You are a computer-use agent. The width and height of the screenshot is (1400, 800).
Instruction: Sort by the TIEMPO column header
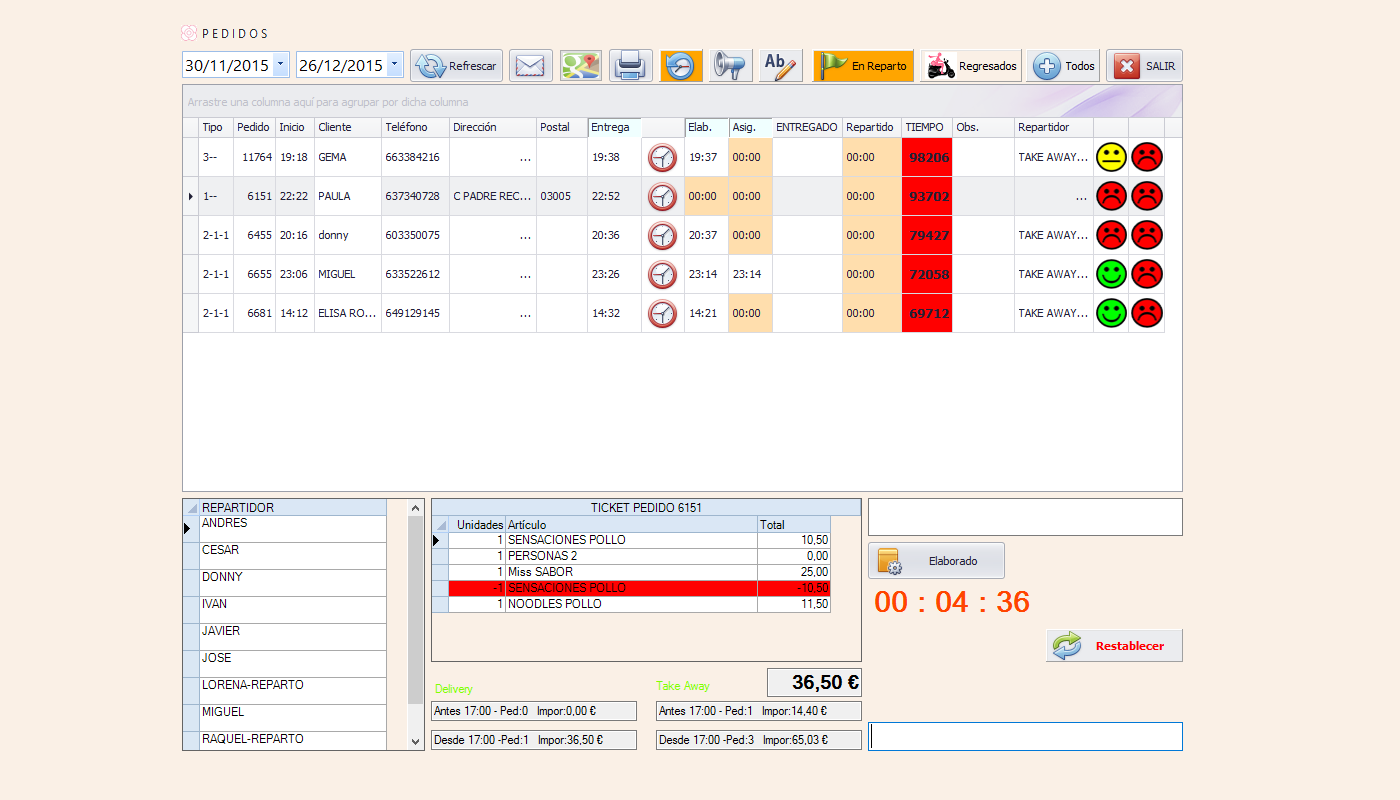[926, 128]
